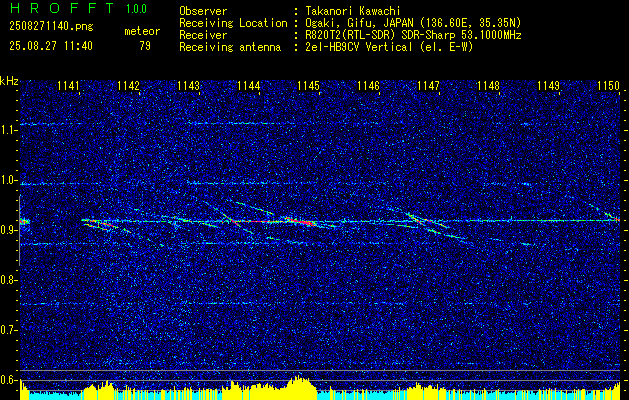
Task: Click the timestamp 25.08.27 11:40
Action: pos(51,46)
